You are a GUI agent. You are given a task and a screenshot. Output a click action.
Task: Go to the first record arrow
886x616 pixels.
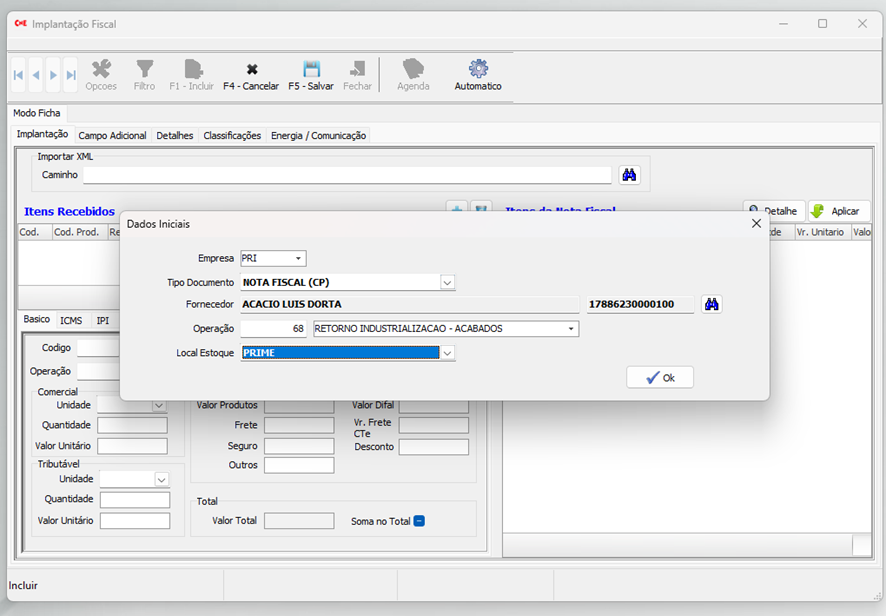pos(18,75)
